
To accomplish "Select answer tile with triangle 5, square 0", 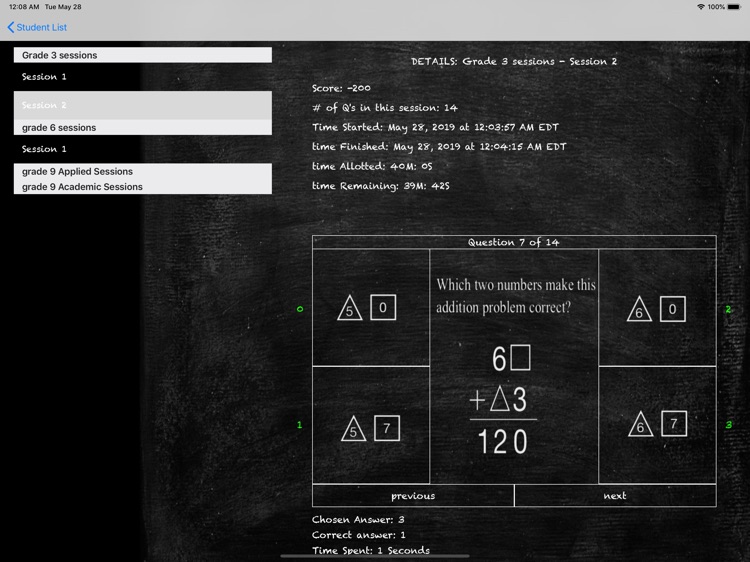I will [x=371, y=308].
